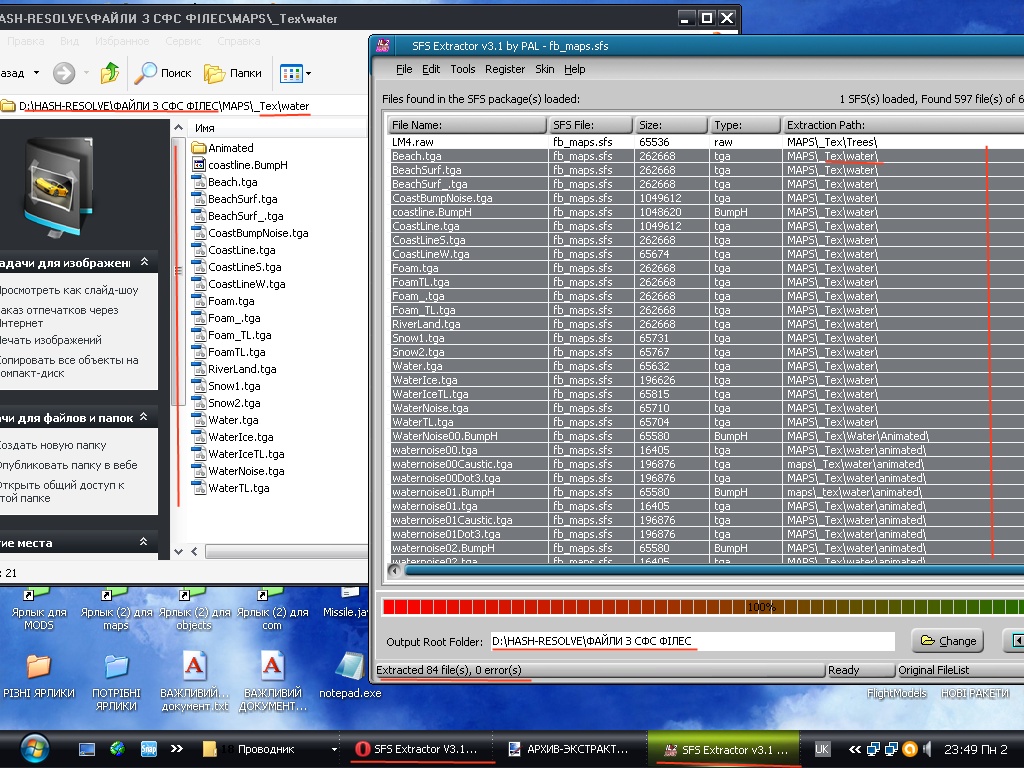Select the coastline.BumpH file icon

pyautogui.click(x=198, y=165)
